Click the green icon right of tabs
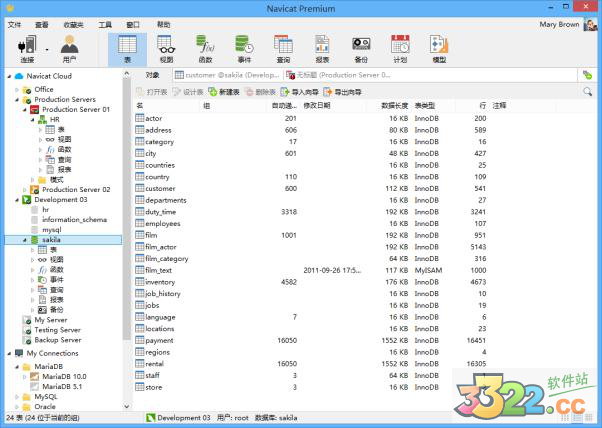The width and height of the screenshot is (602, 428). pyautogui.click(x=587, y=75)
